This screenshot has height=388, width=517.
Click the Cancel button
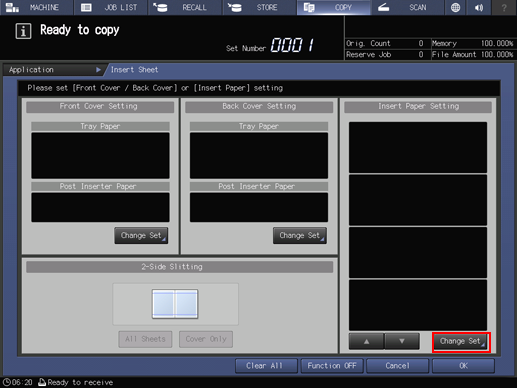point(397,366)
